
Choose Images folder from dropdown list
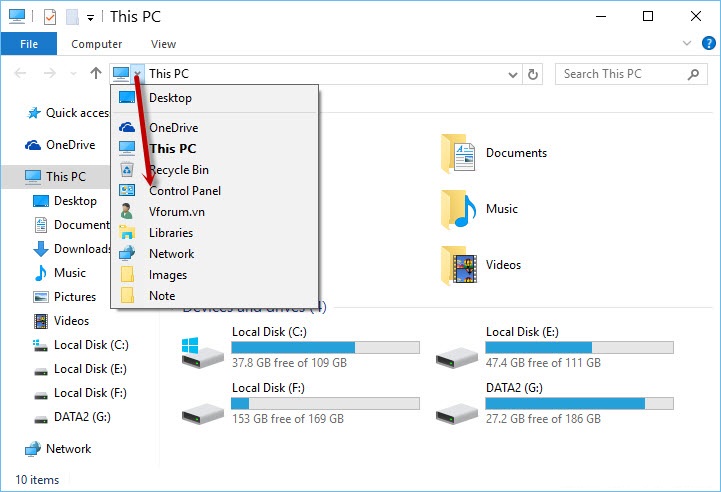[214, 275]
